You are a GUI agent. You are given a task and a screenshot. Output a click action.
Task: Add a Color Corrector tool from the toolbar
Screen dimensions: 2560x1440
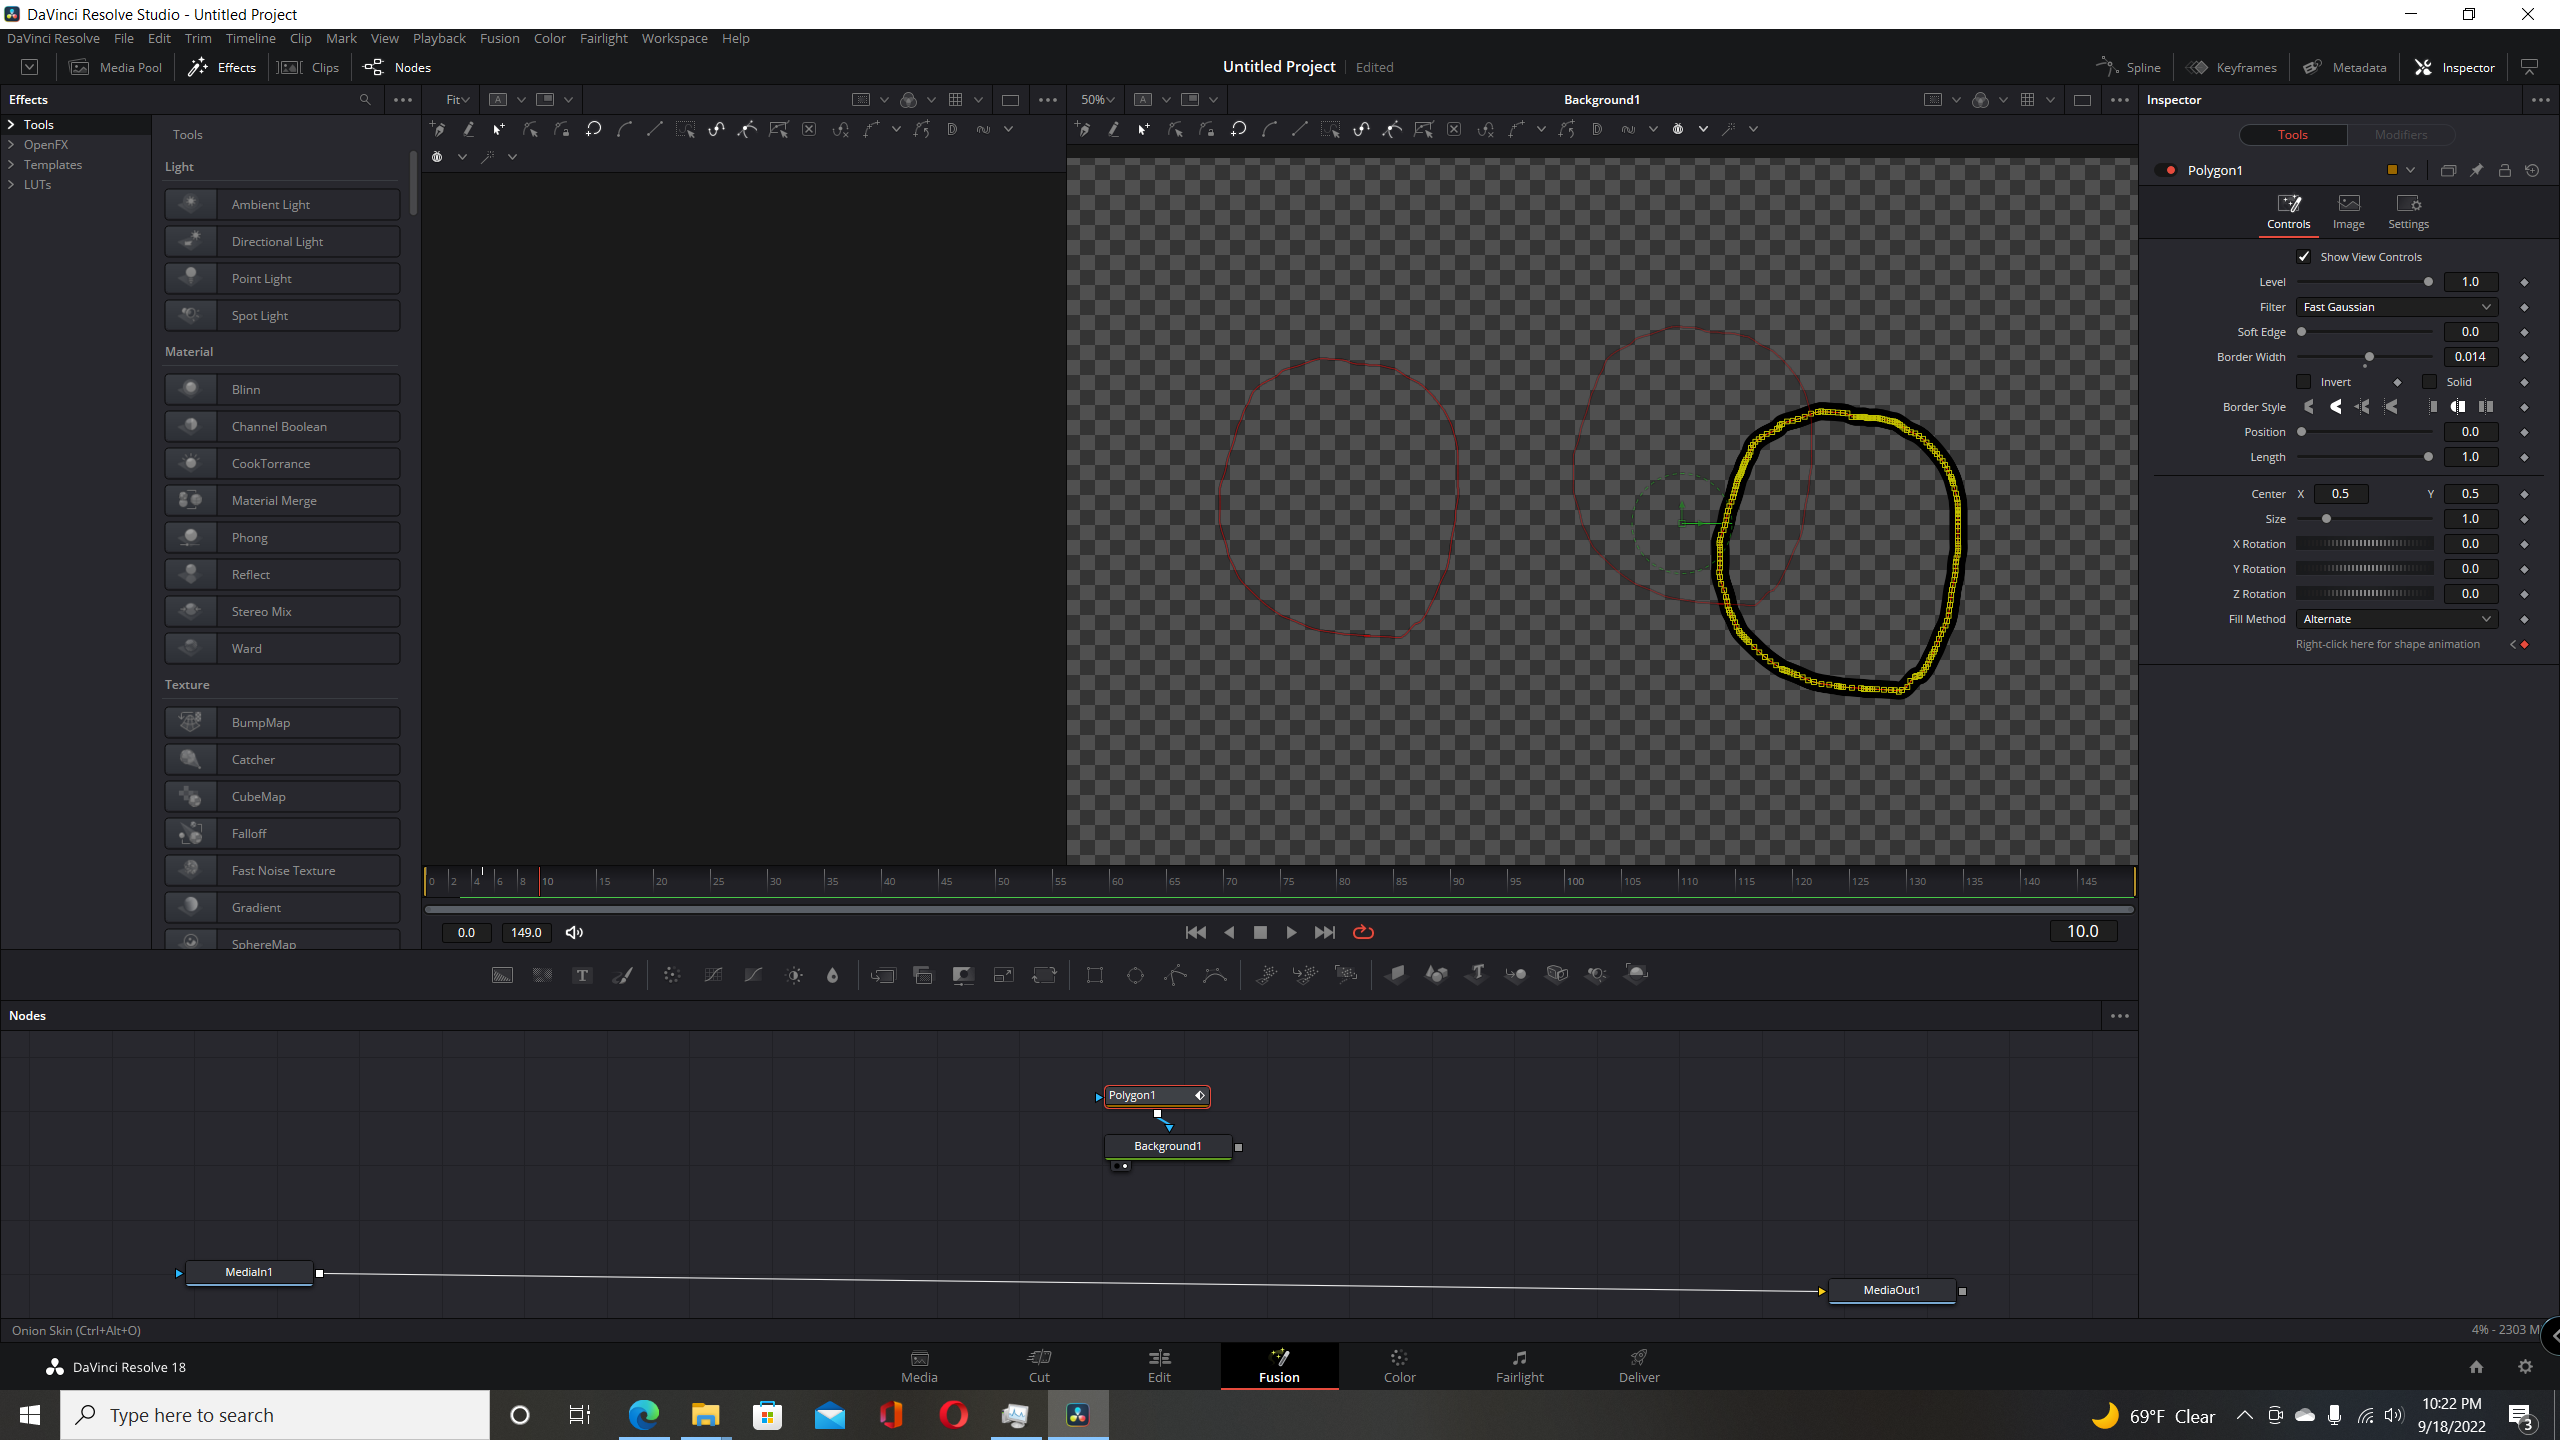coord(672,975)
